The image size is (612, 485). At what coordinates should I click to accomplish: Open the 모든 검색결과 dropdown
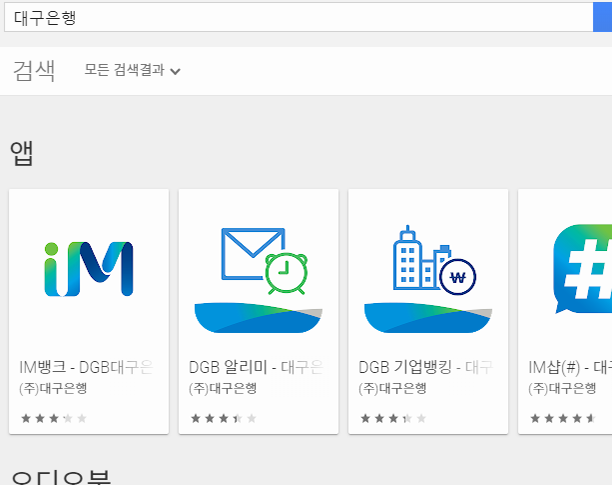(132, 70)
